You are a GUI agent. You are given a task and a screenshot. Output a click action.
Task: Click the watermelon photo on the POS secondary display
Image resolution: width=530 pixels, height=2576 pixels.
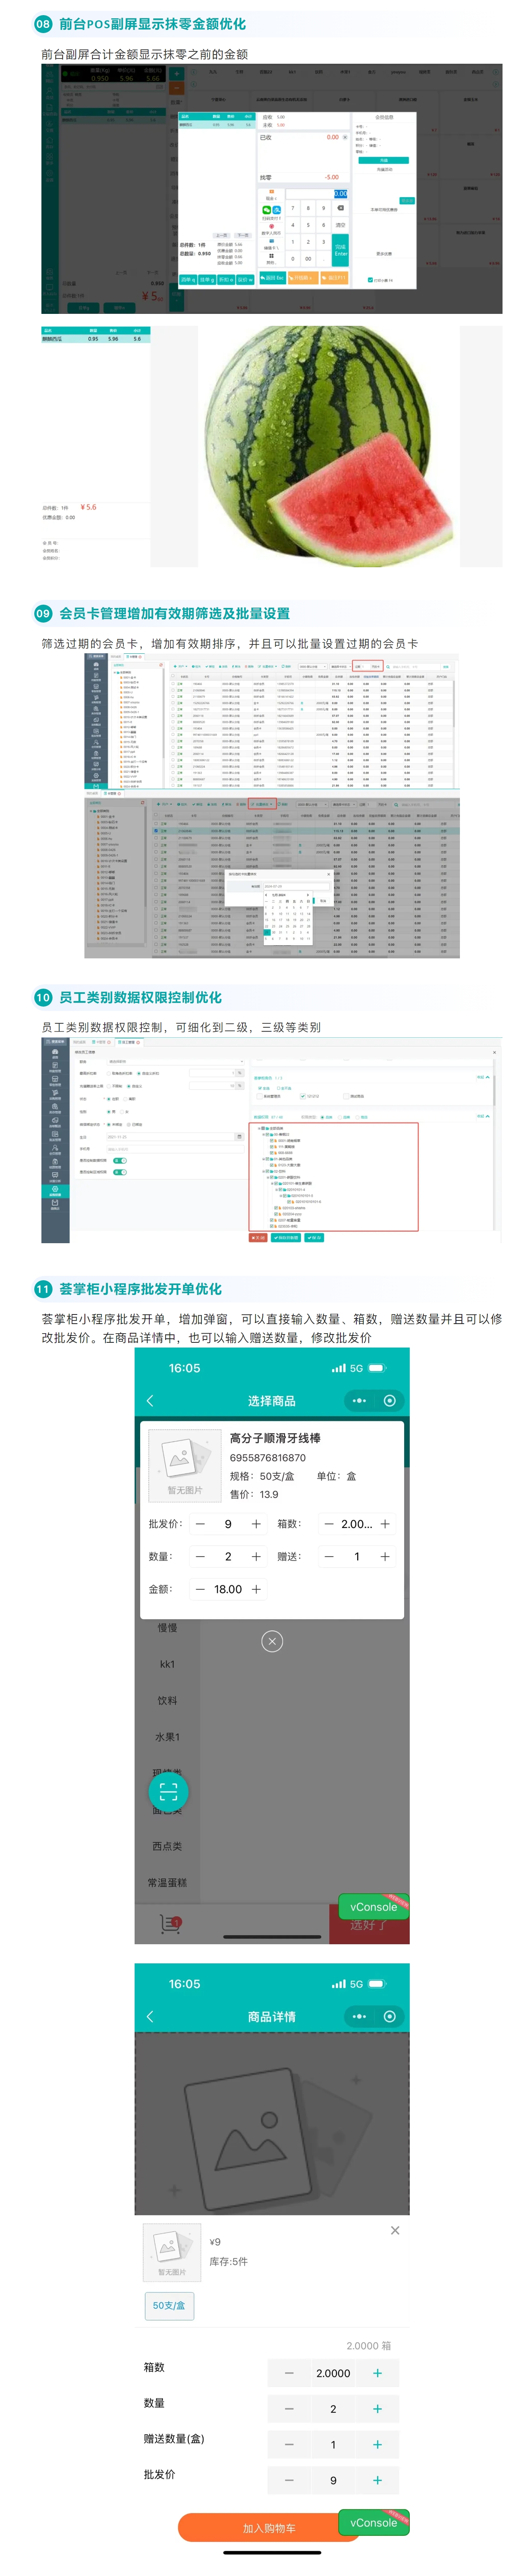[x=329, y=446]
